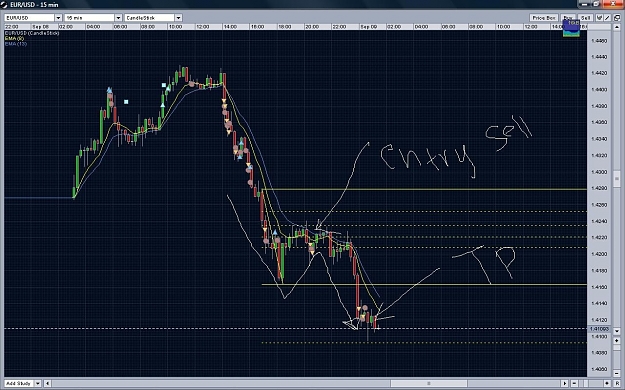This screenshot has width=625, height=390.
Task: Click the EUR/USD (CandleStick) legend label
Action: click(32, 33)
